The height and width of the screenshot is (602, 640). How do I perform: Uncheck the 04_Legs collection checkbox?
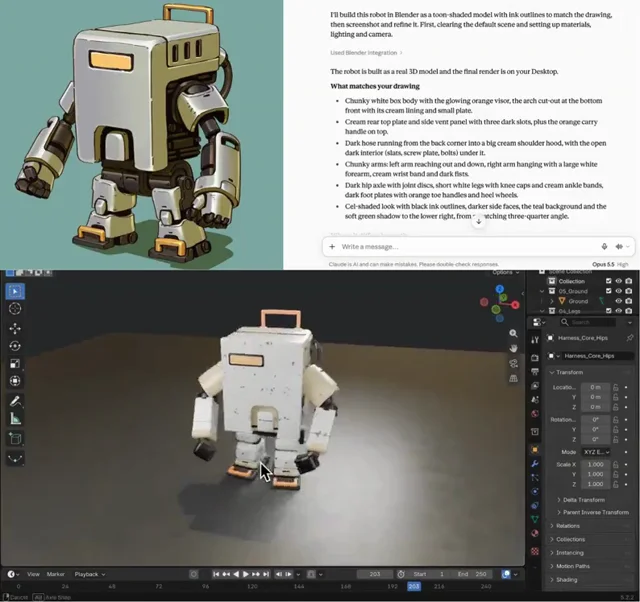(609, 311)
